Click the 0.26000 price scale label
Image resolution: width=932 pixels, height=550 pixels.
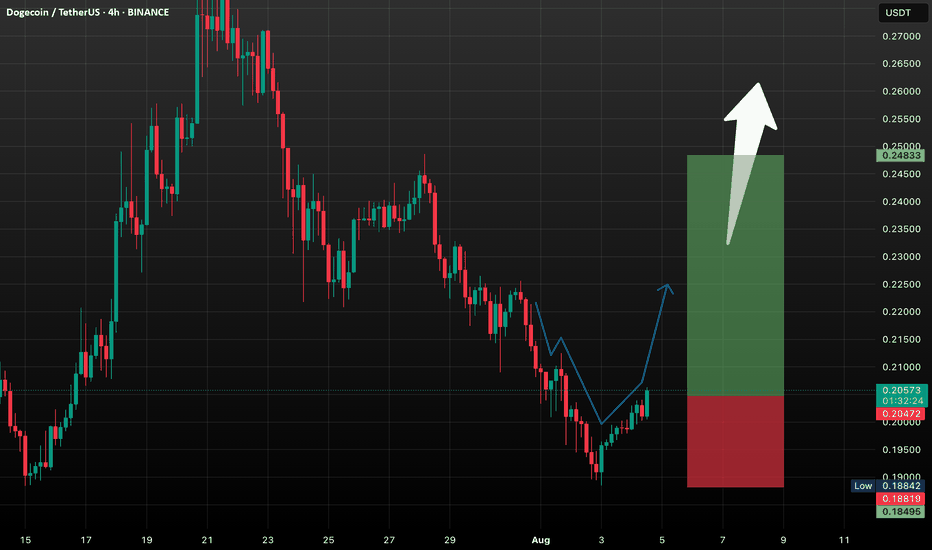coord(901,92)
